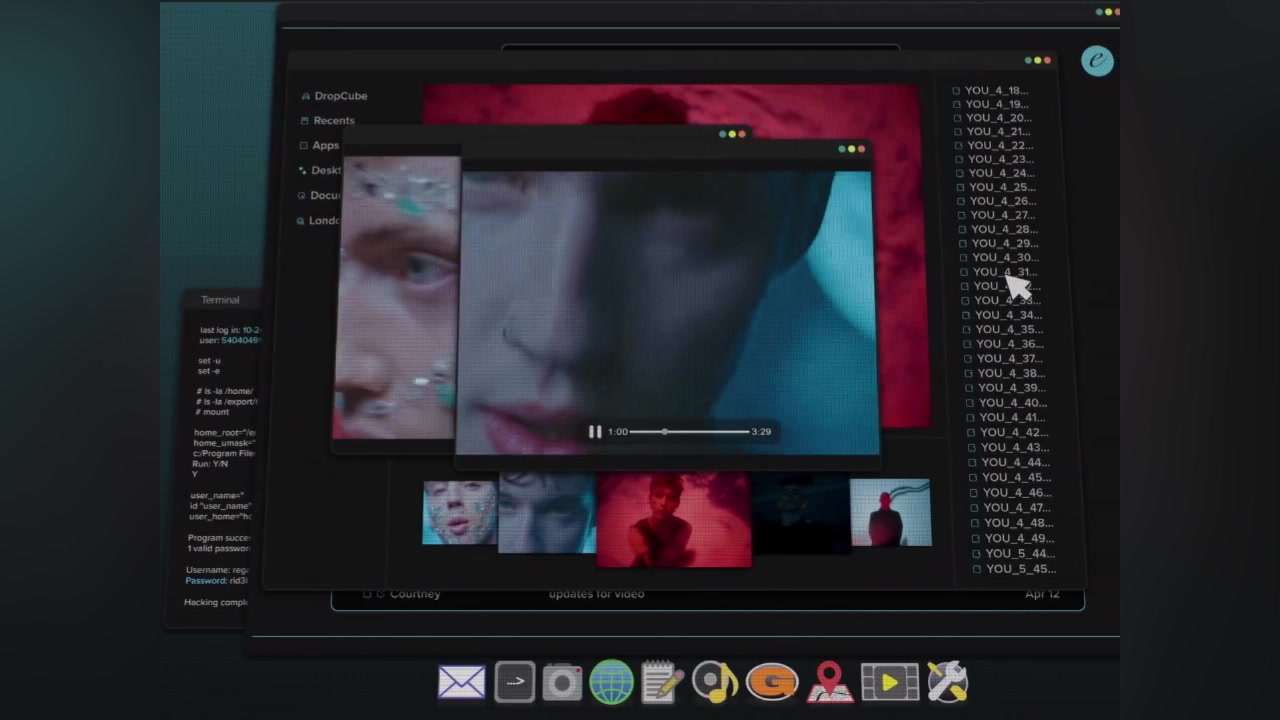Open DropCube in the sidebar
Screen dimensions: 1280x720
341,96
